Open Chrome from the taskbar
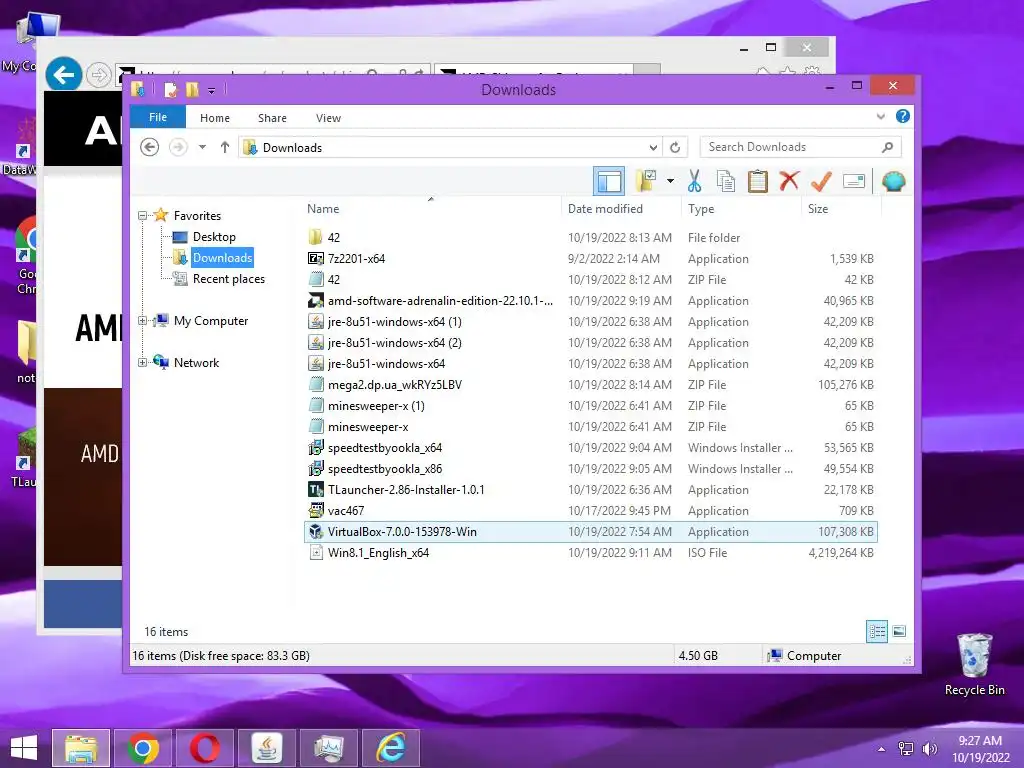The width and height of the screenshot is (1024, 768). click(x=143, y=748)
